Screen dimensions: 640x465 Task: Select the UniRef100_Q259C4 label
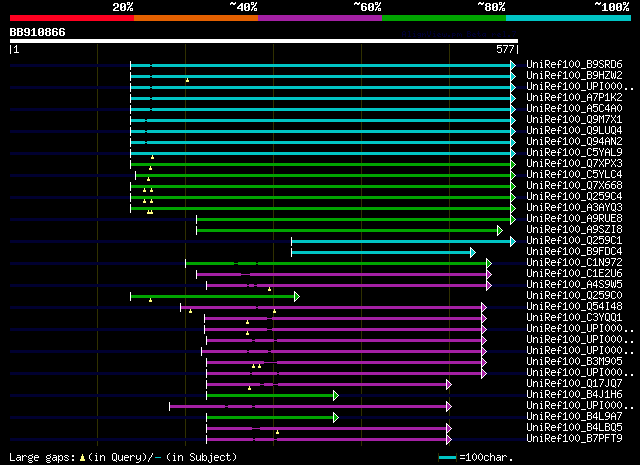tap(574, 196)
